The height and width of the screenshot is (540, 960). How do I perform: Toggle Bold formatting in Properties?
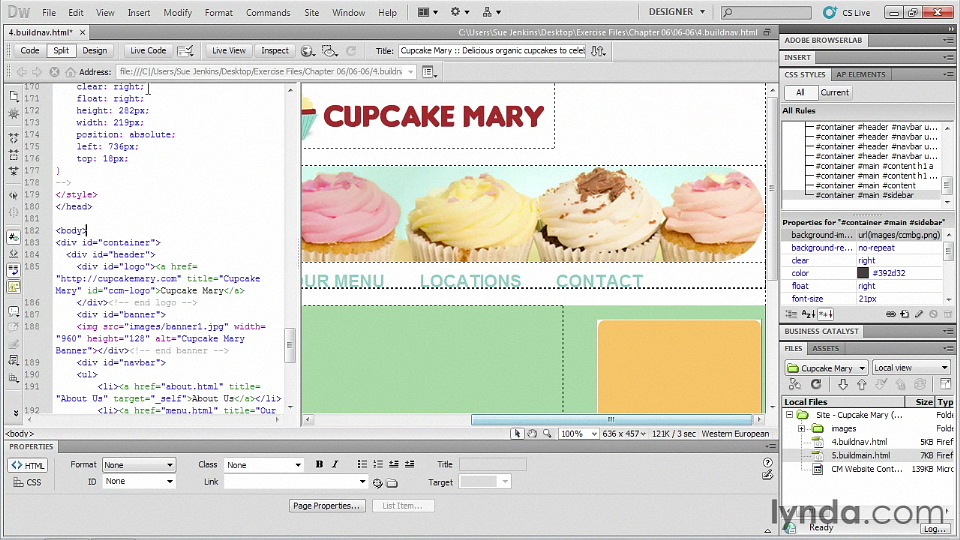coord(319,465)
